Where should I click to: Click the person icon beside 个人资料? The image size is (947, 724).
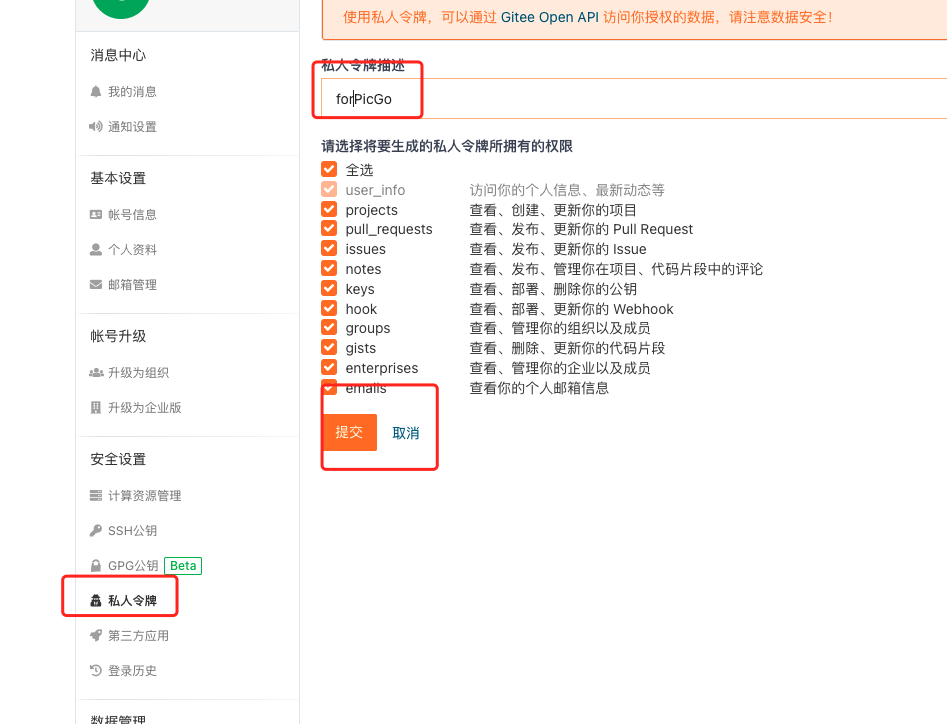pyautogui.click(x=95, y=249)
